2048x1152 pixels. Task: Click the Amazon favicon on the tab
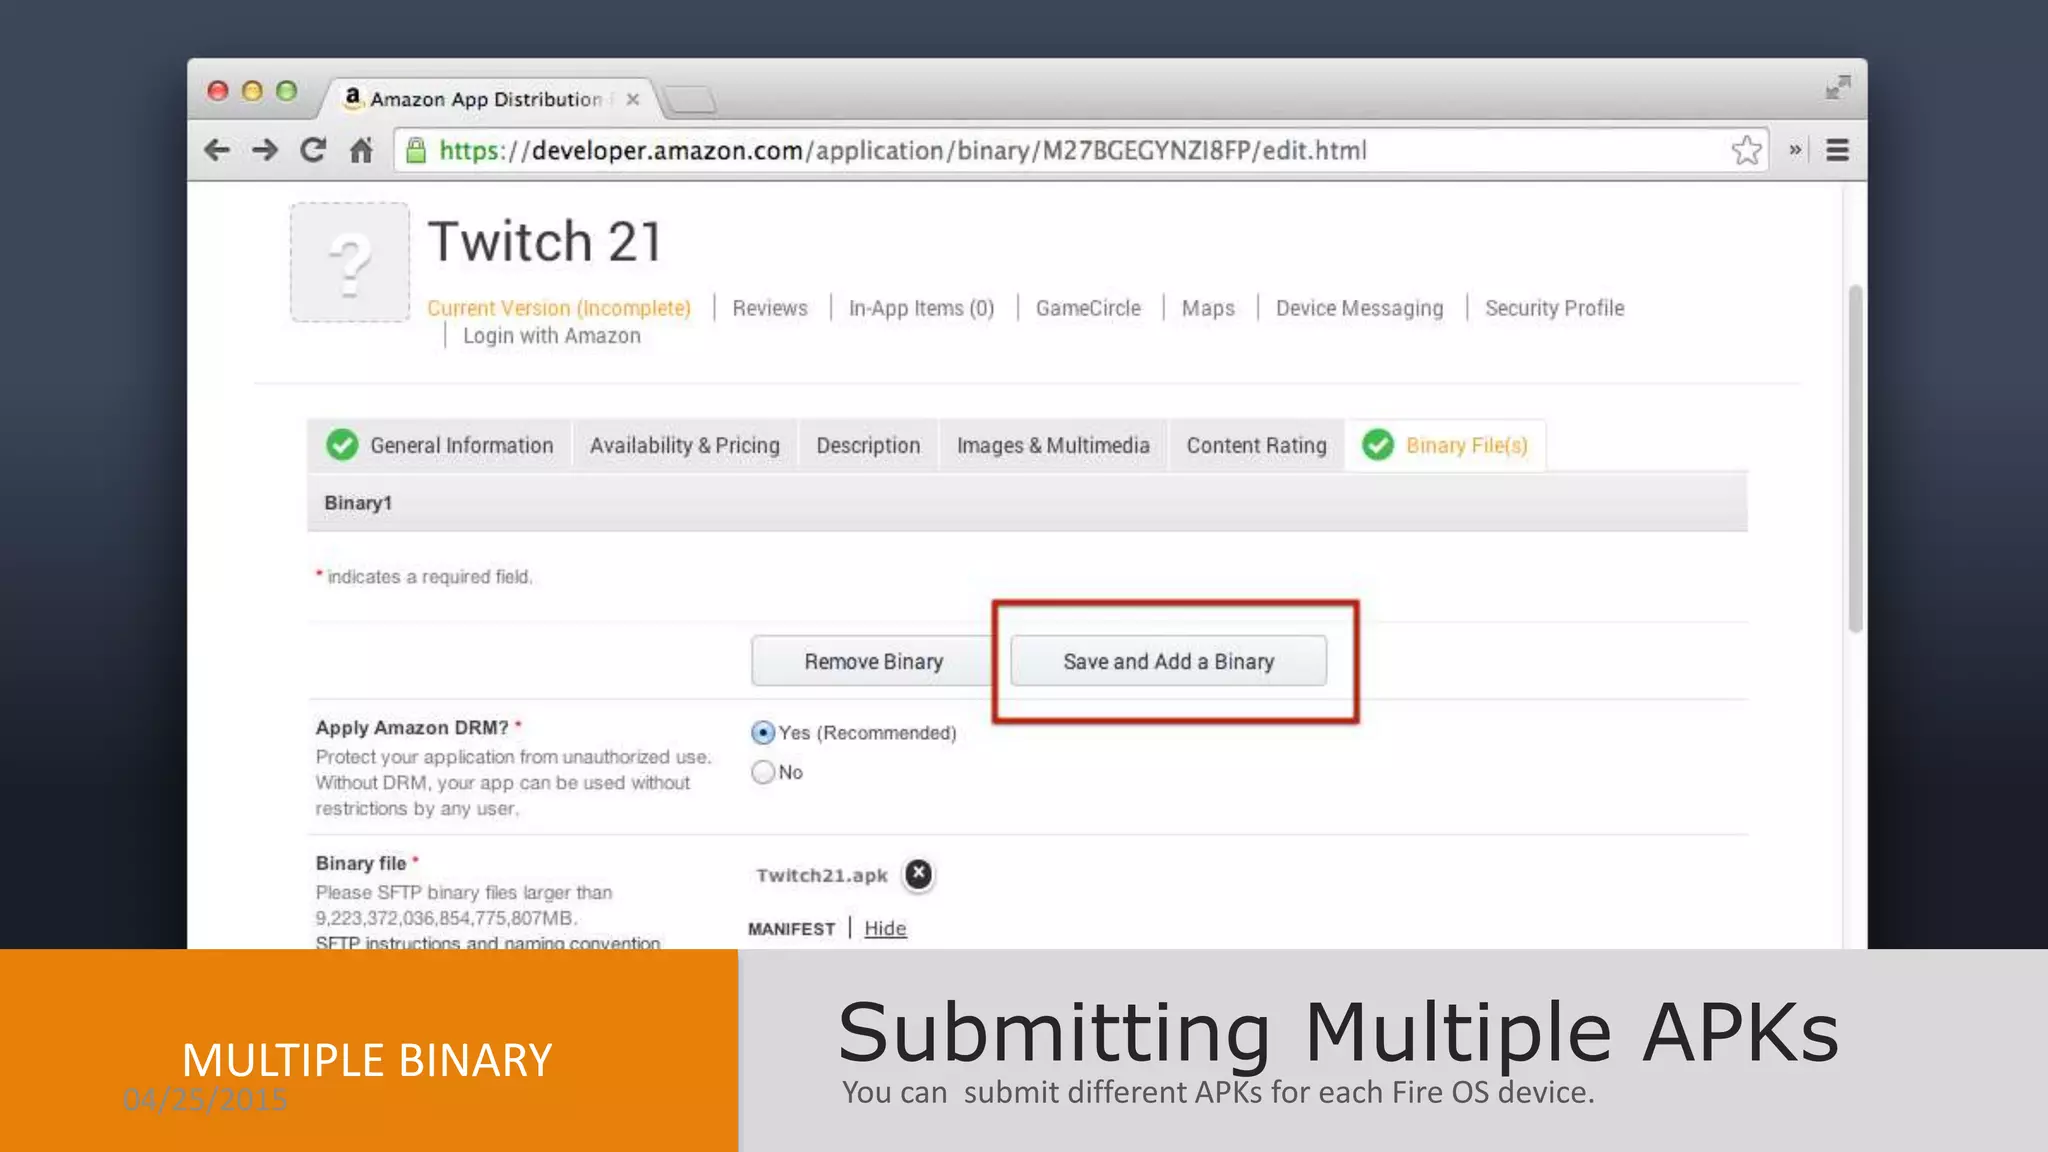click(352, 97)
